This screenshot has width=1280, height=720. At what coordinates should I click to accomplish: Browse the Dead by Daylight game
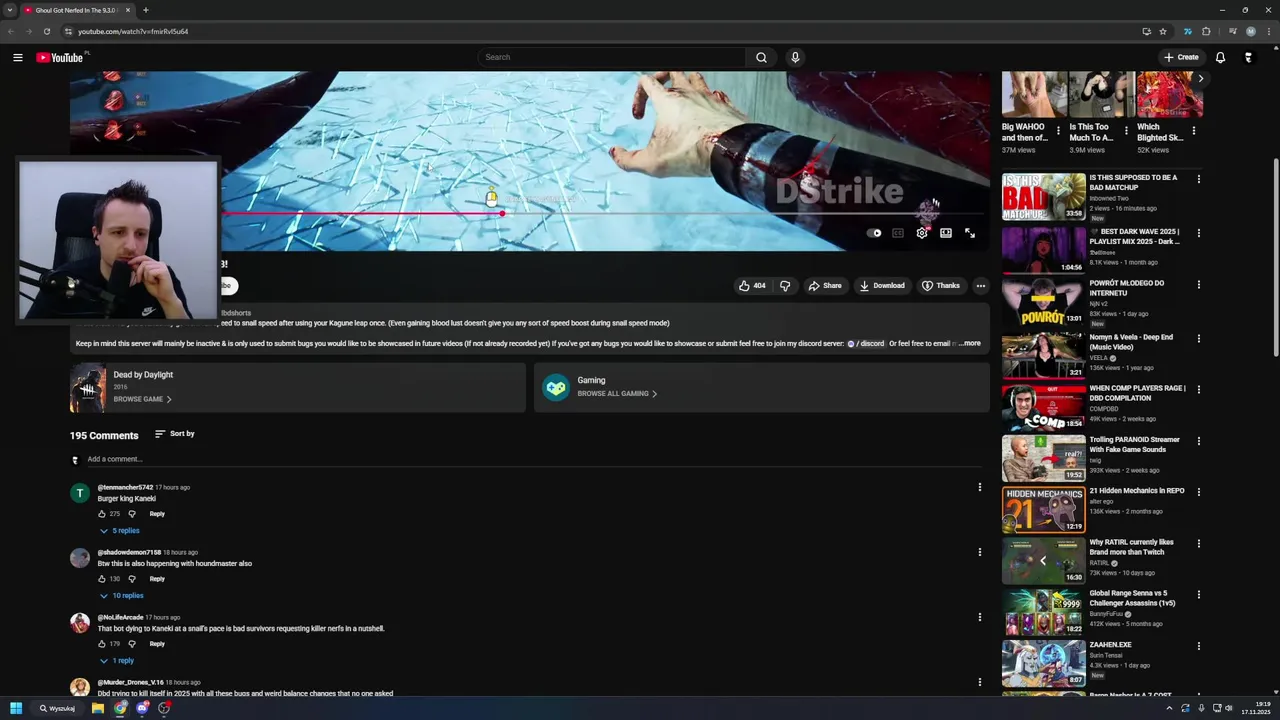pyautogui.click(x=142, y=399)
